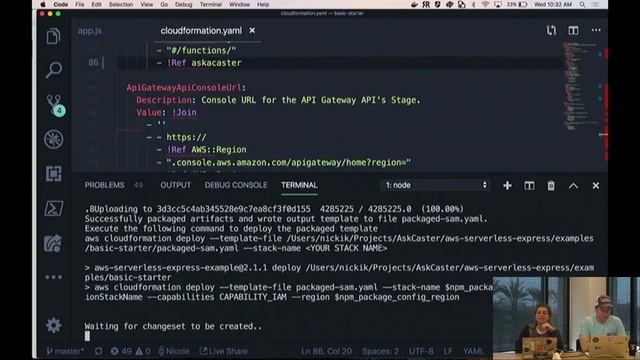Open the Go menu

[x=164, y=4]
